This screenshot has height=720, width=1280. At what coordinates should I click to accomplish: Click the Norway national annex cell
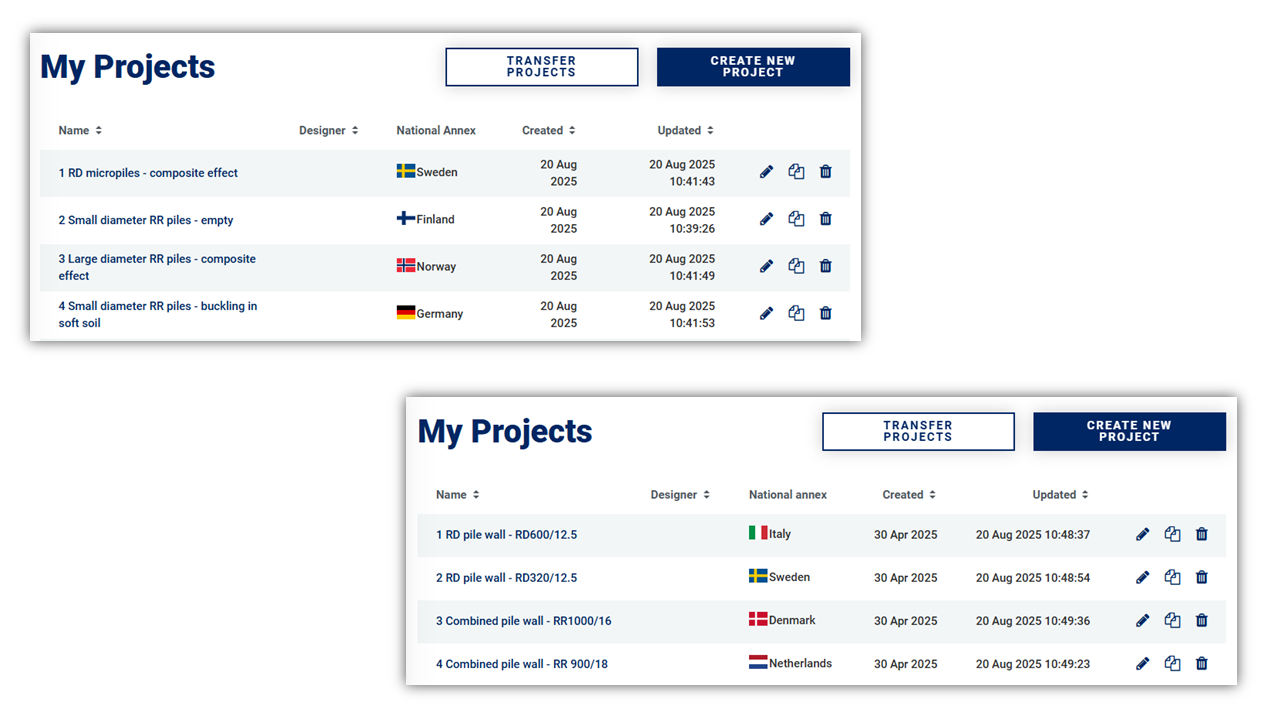click(x=427, y=266)
